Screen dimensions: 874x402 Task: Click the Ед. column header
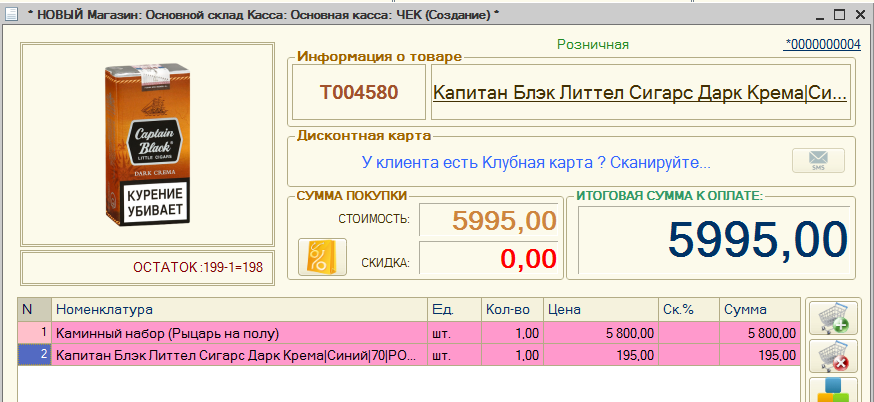pyautogui.click(x=454, y=310)
